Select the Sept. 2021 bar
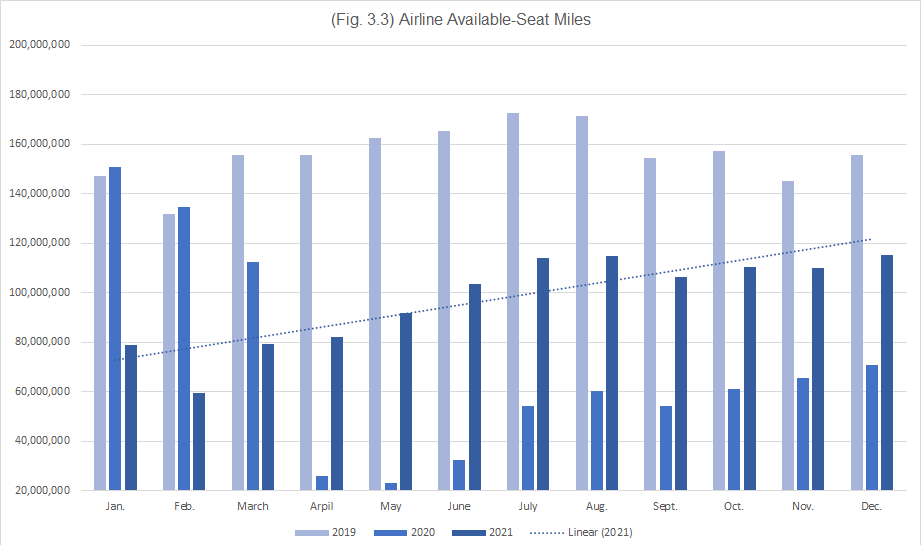923x545 pixels. (x=680, y=384)
